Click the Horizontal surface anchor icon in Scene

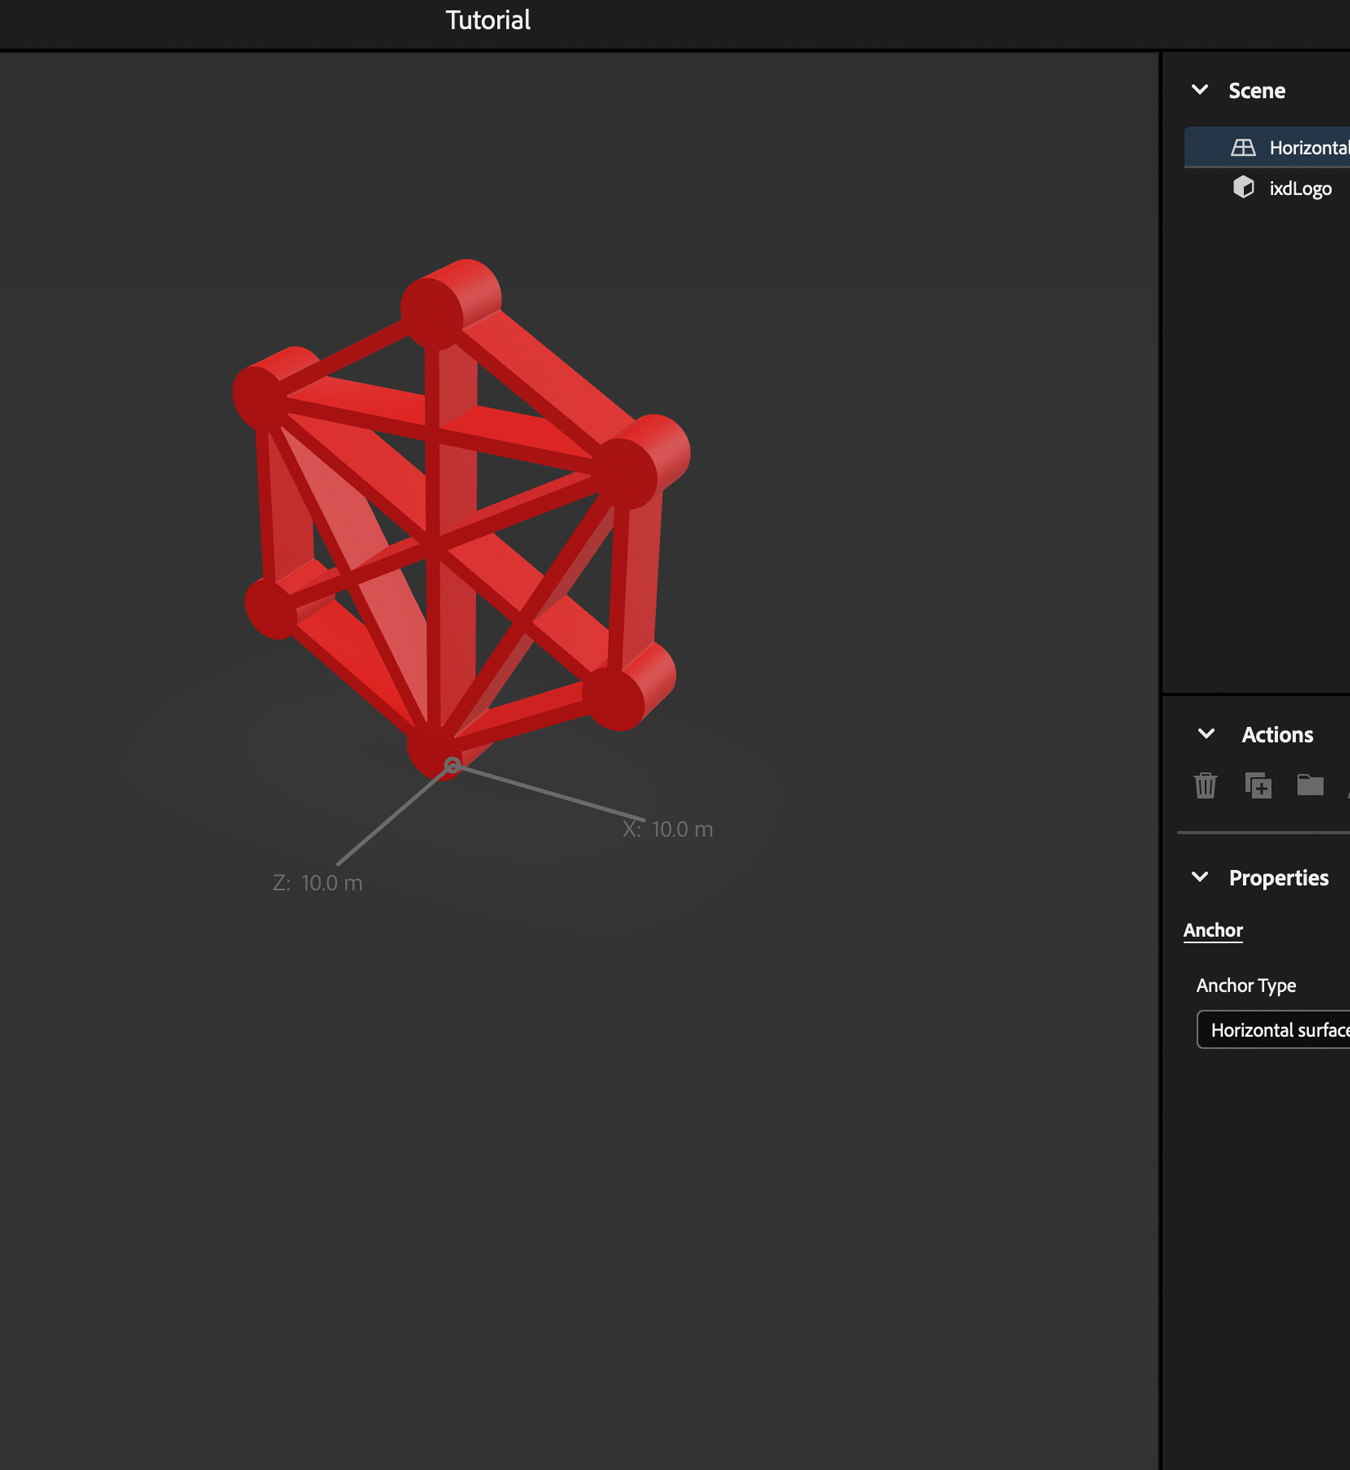1243,146
